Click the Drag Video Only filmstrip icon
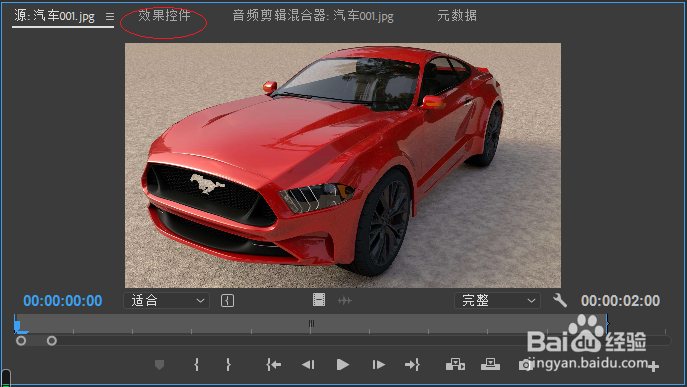Viewport: 687px width, 387px height. pos(319,300)
